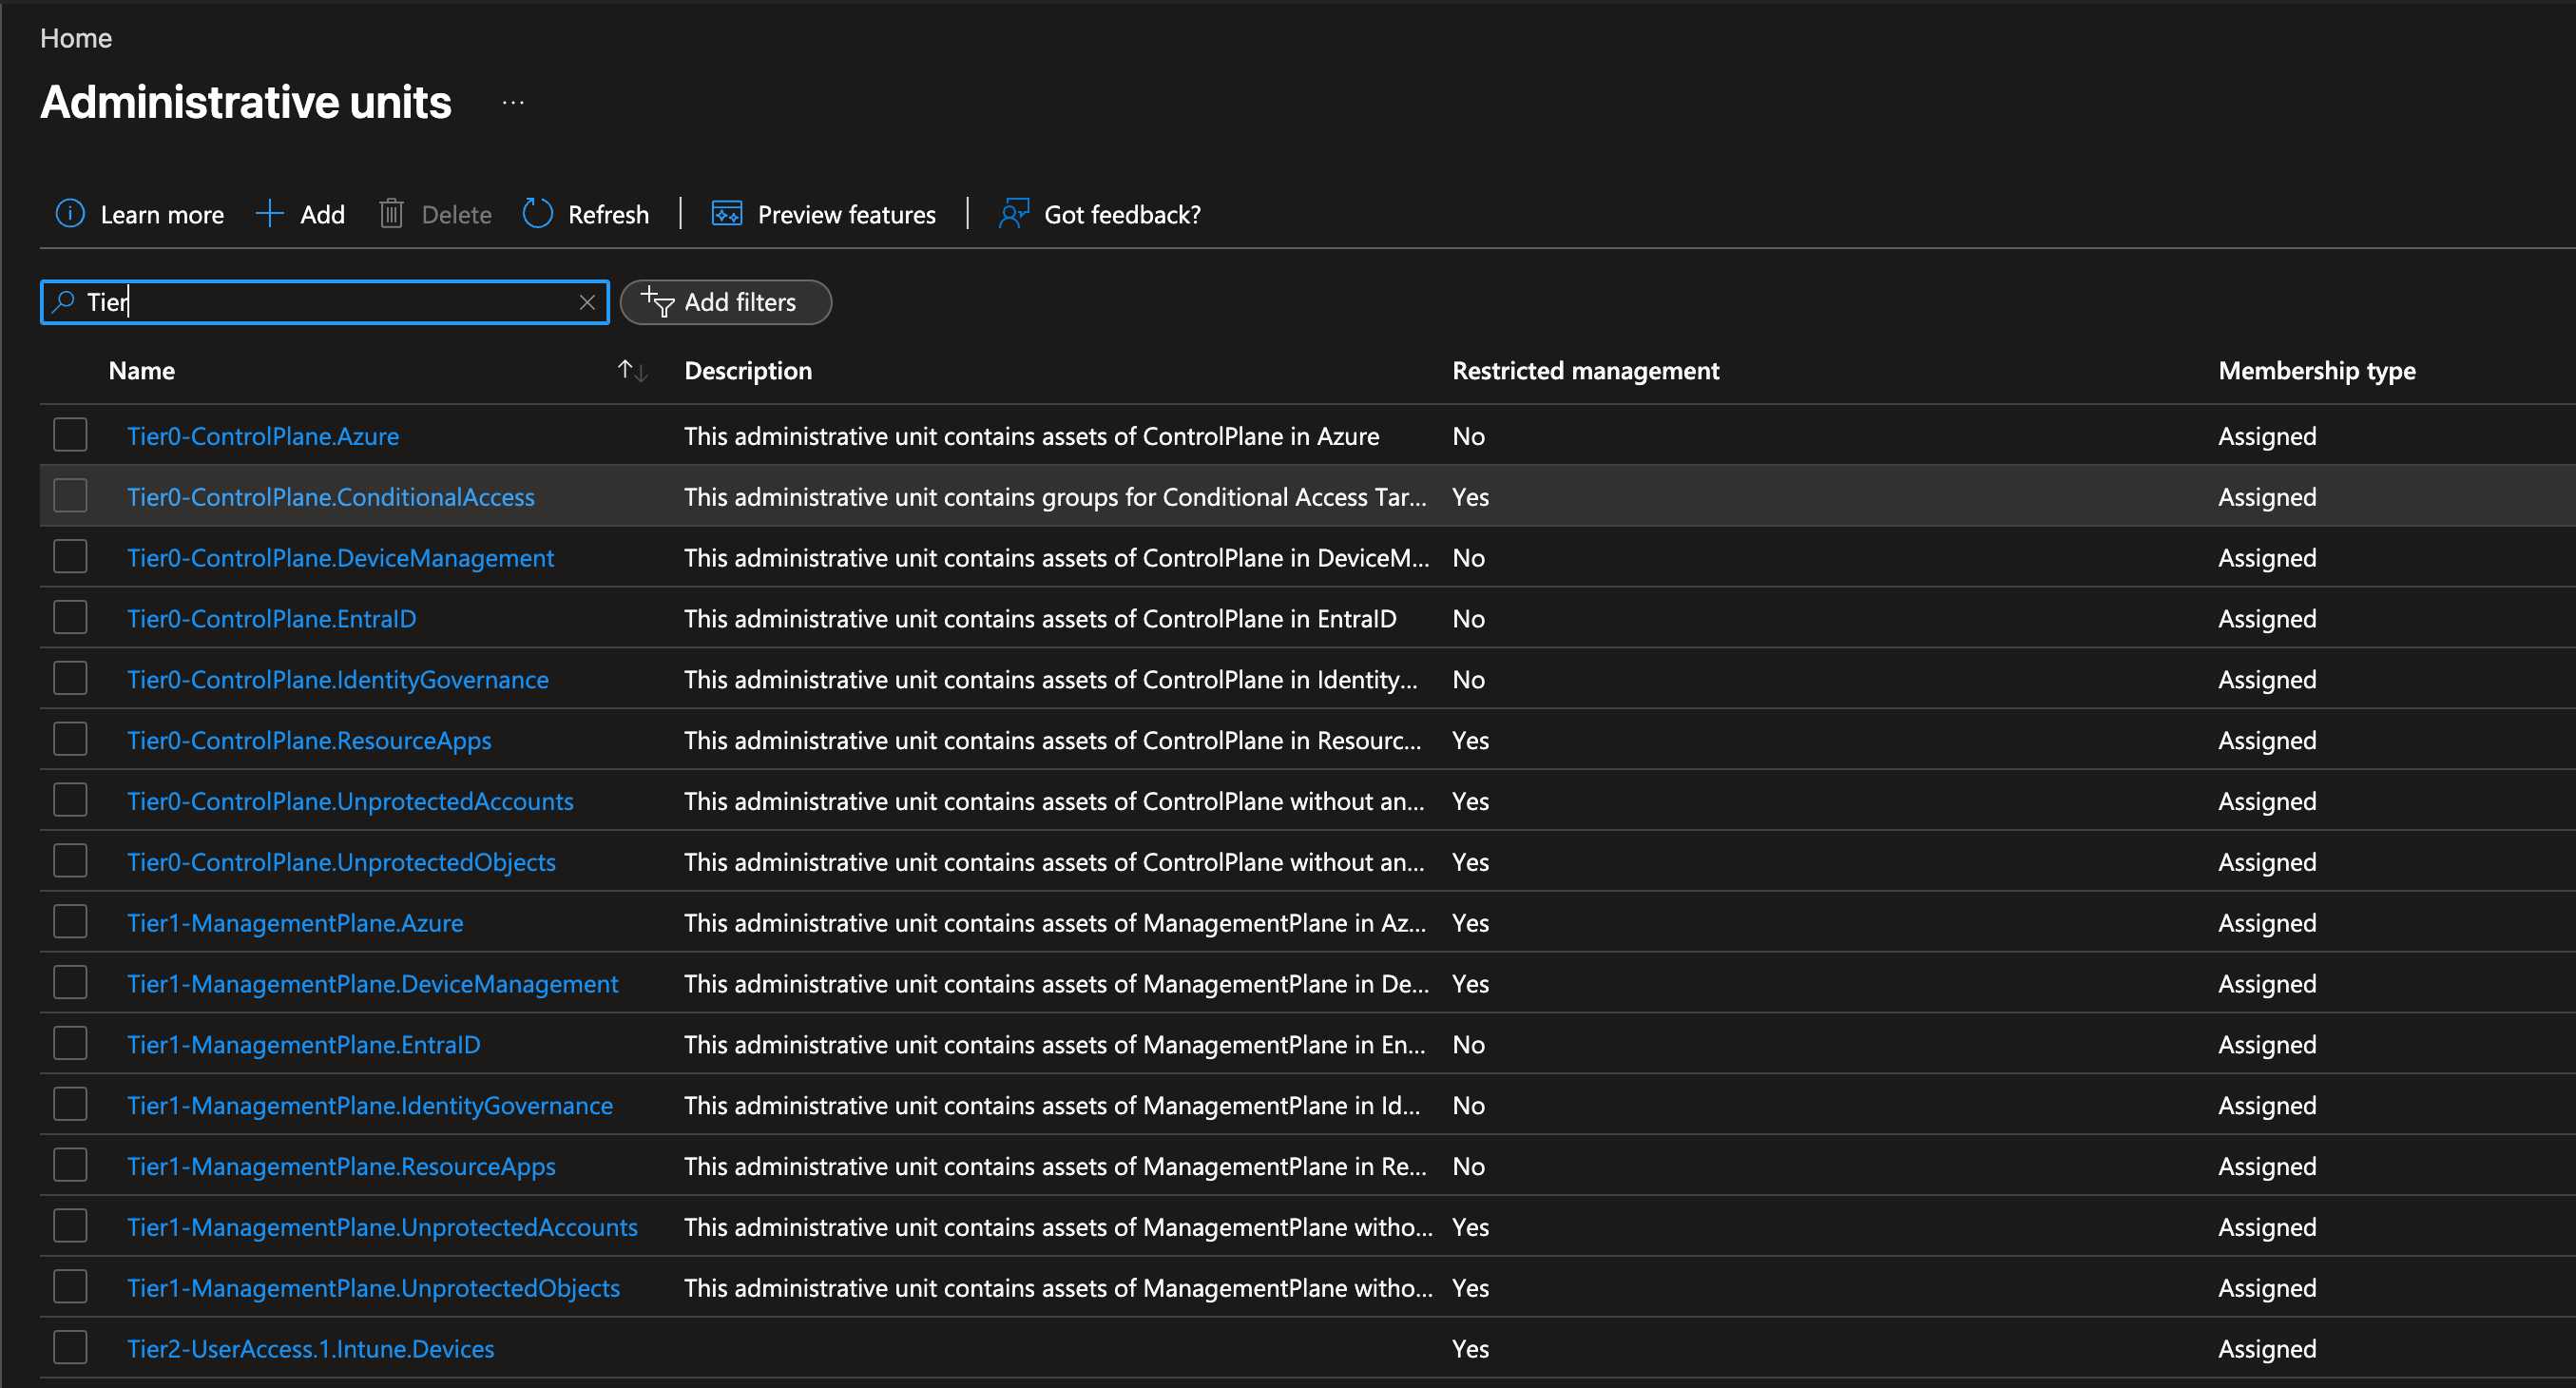This screenshot has width=2576, height=1388.
Task: Click the Restricted management column header
Action: (x=1586, y=371)
